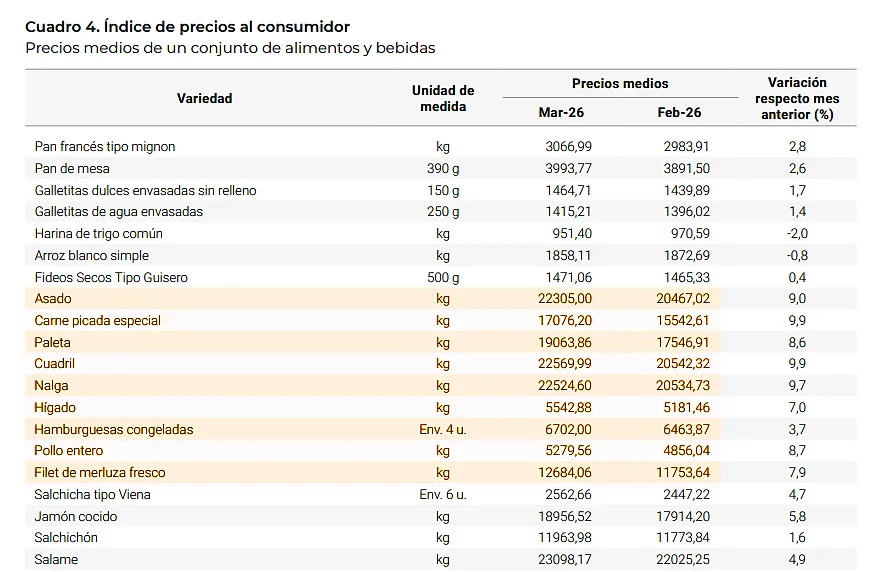This screenshot has height=572, width=880.
Task: Click the Cuadro 4 table title
Action: point(187,27)
